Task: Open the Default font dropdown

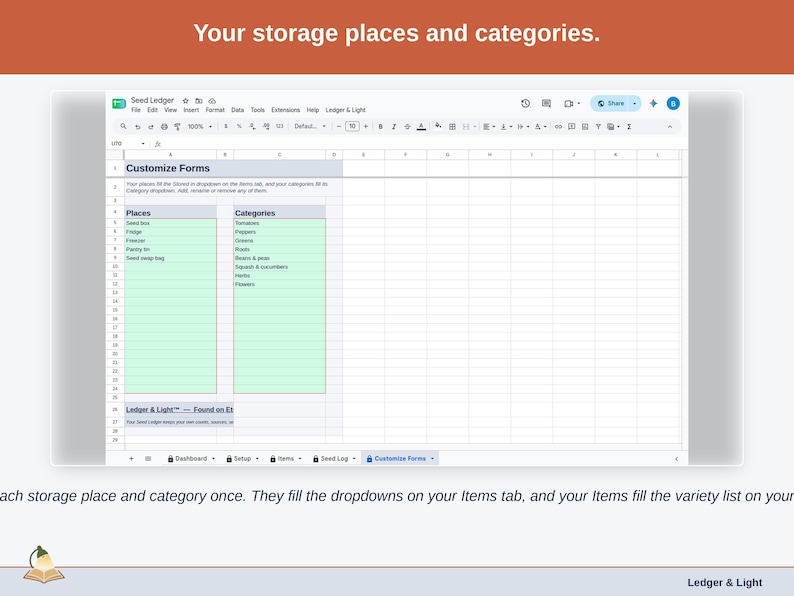Action: coord(310,126)
